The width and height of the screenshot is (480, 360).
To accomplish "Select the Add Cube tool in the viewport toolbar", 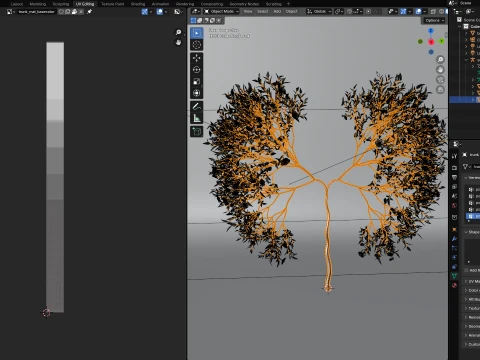I will tap(197, 132).
